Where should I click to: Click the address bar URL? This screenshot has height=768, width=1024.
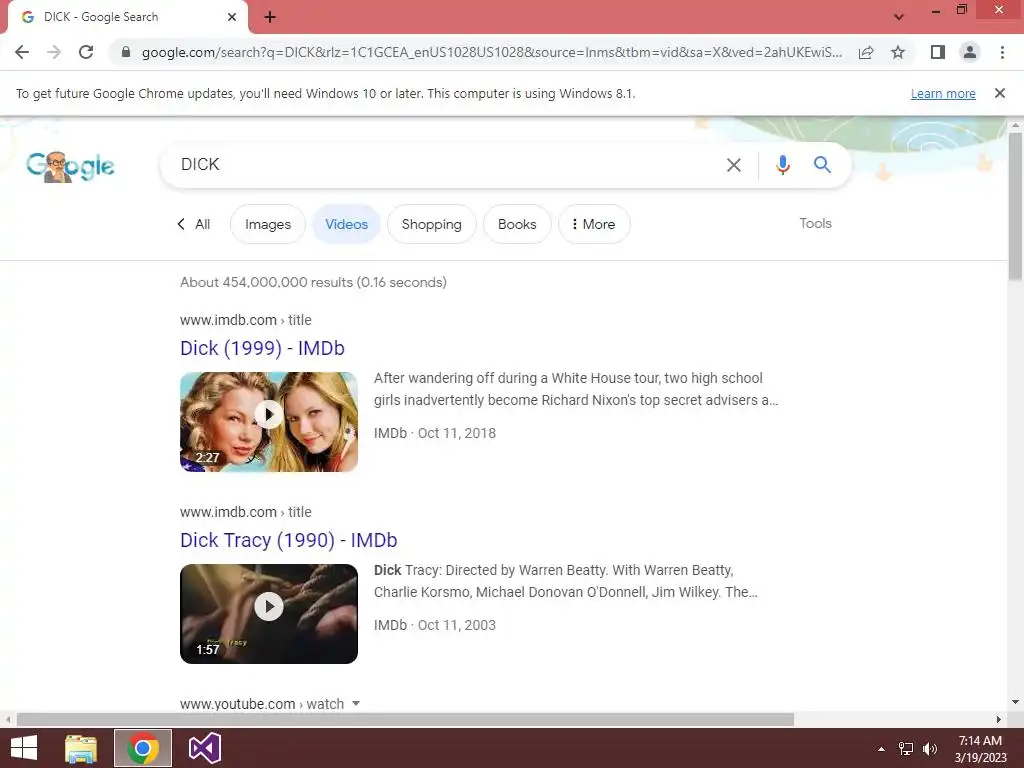[x=491, y=52]
